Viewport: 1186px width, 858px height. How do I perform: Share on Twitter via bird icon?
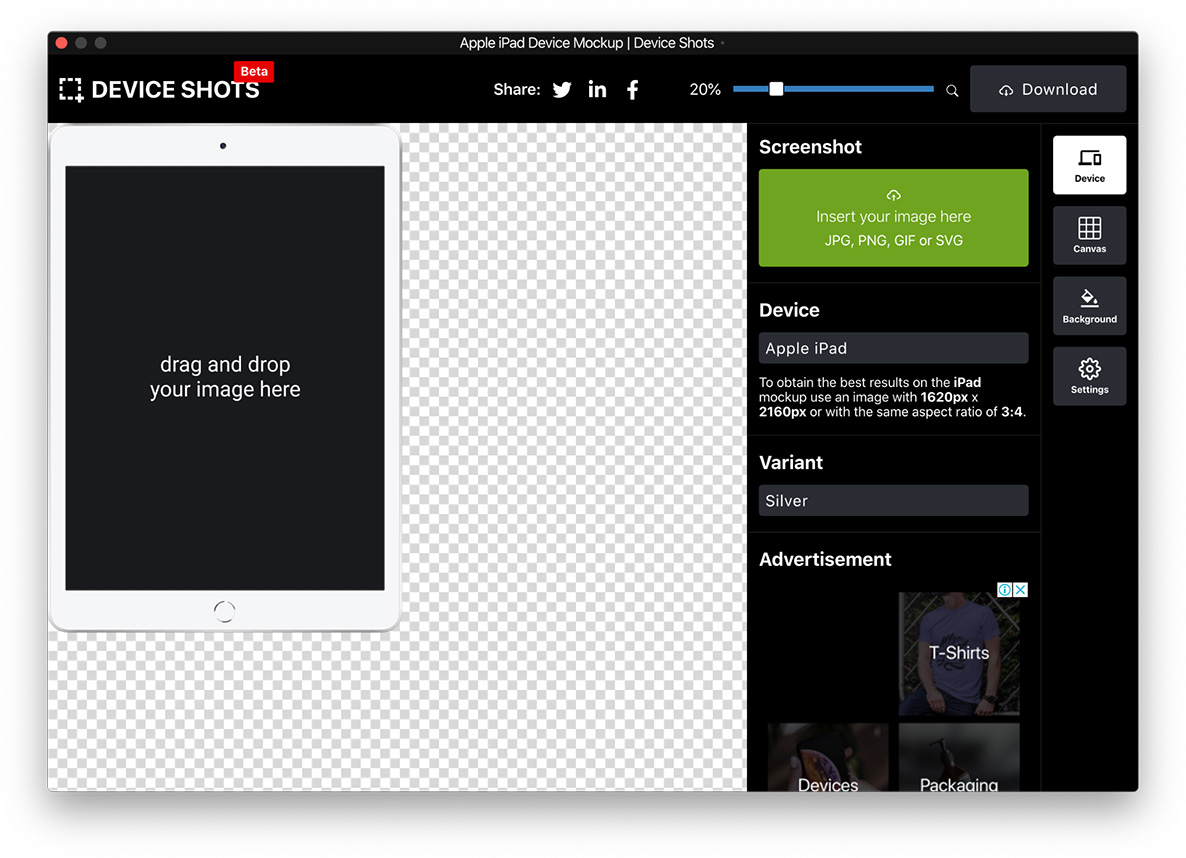(x=562, y=90)
